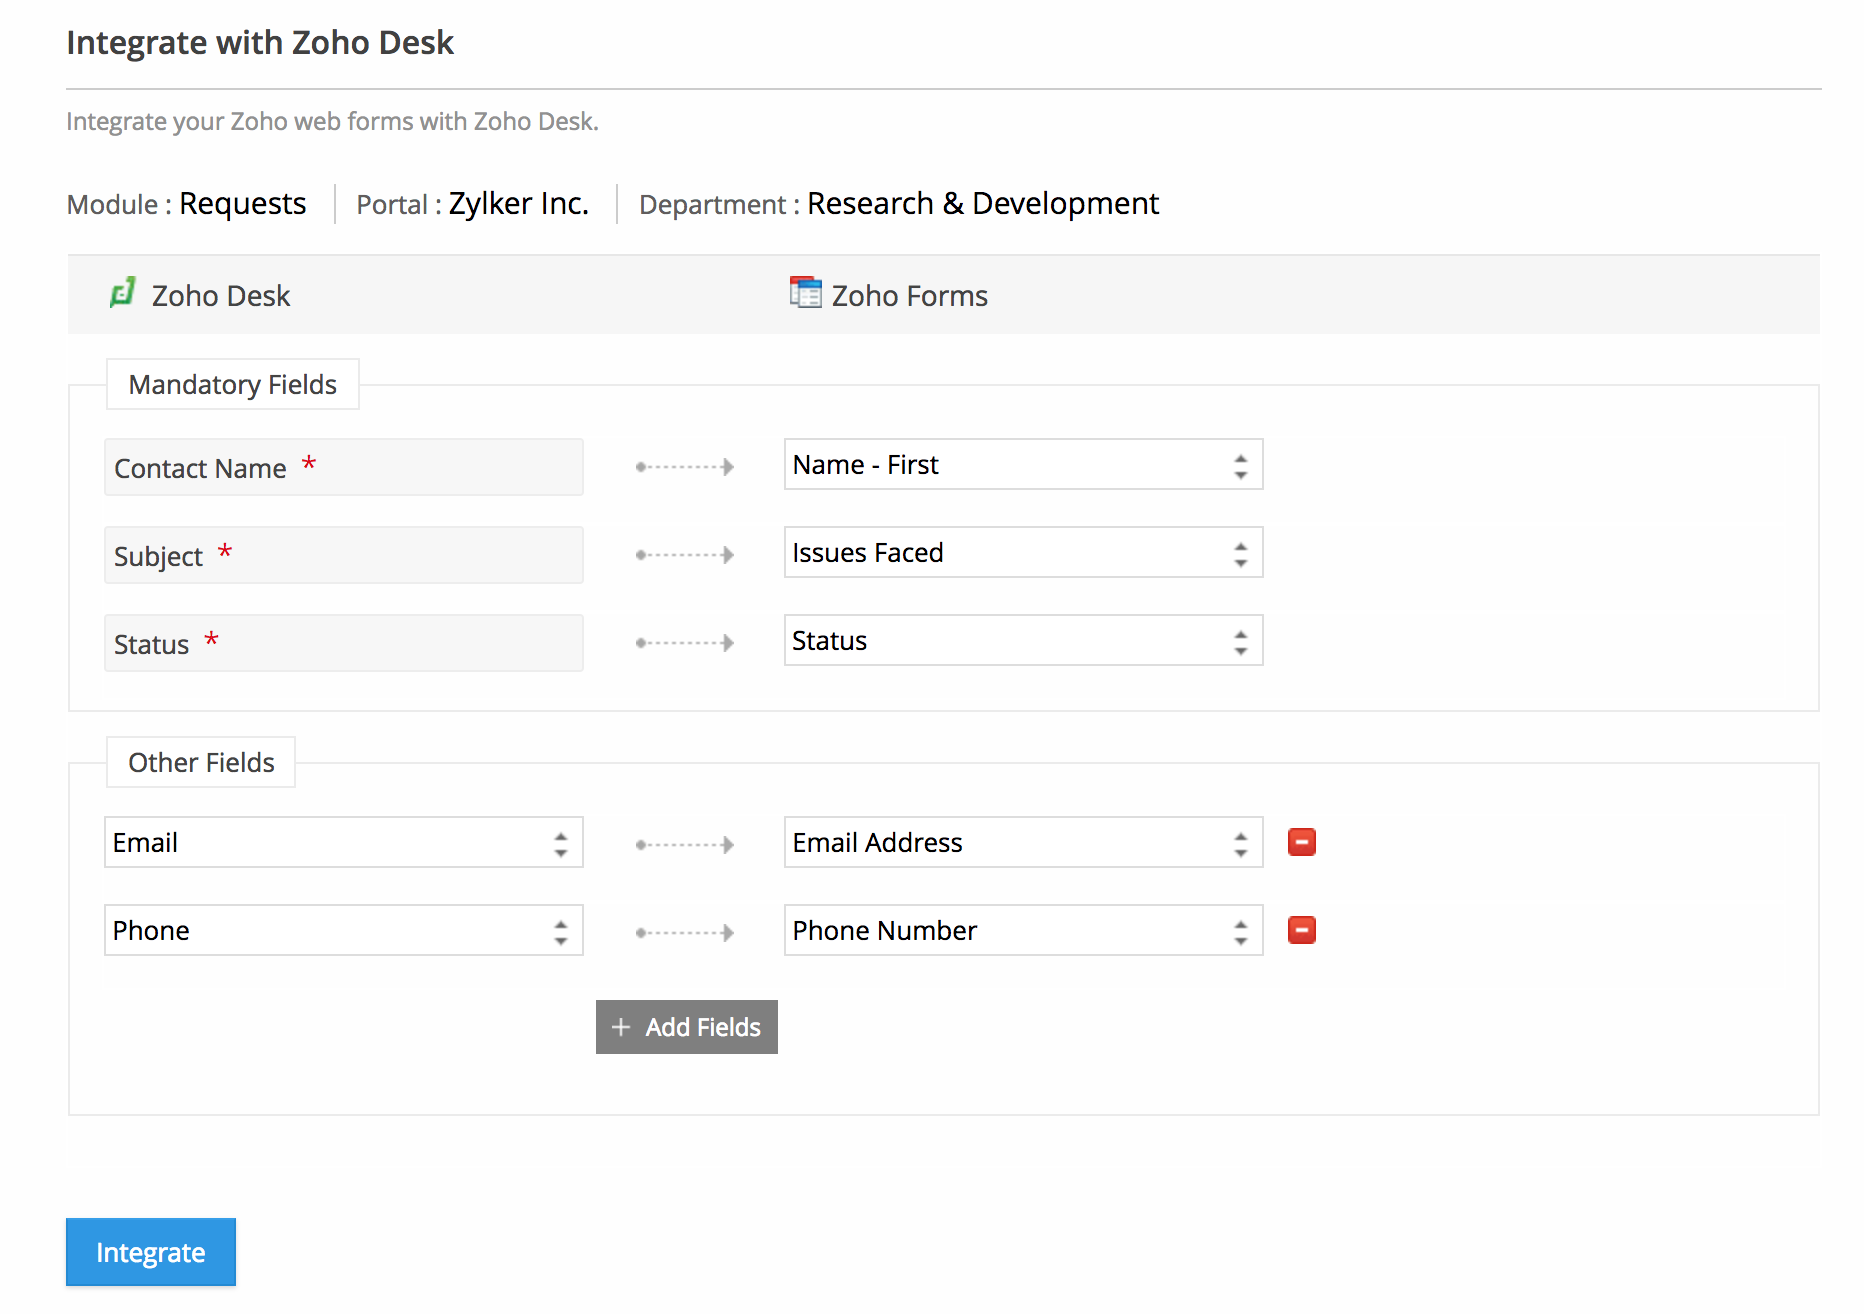
Task: Open the Email Desk field dropdown
Action: point(343,843)
